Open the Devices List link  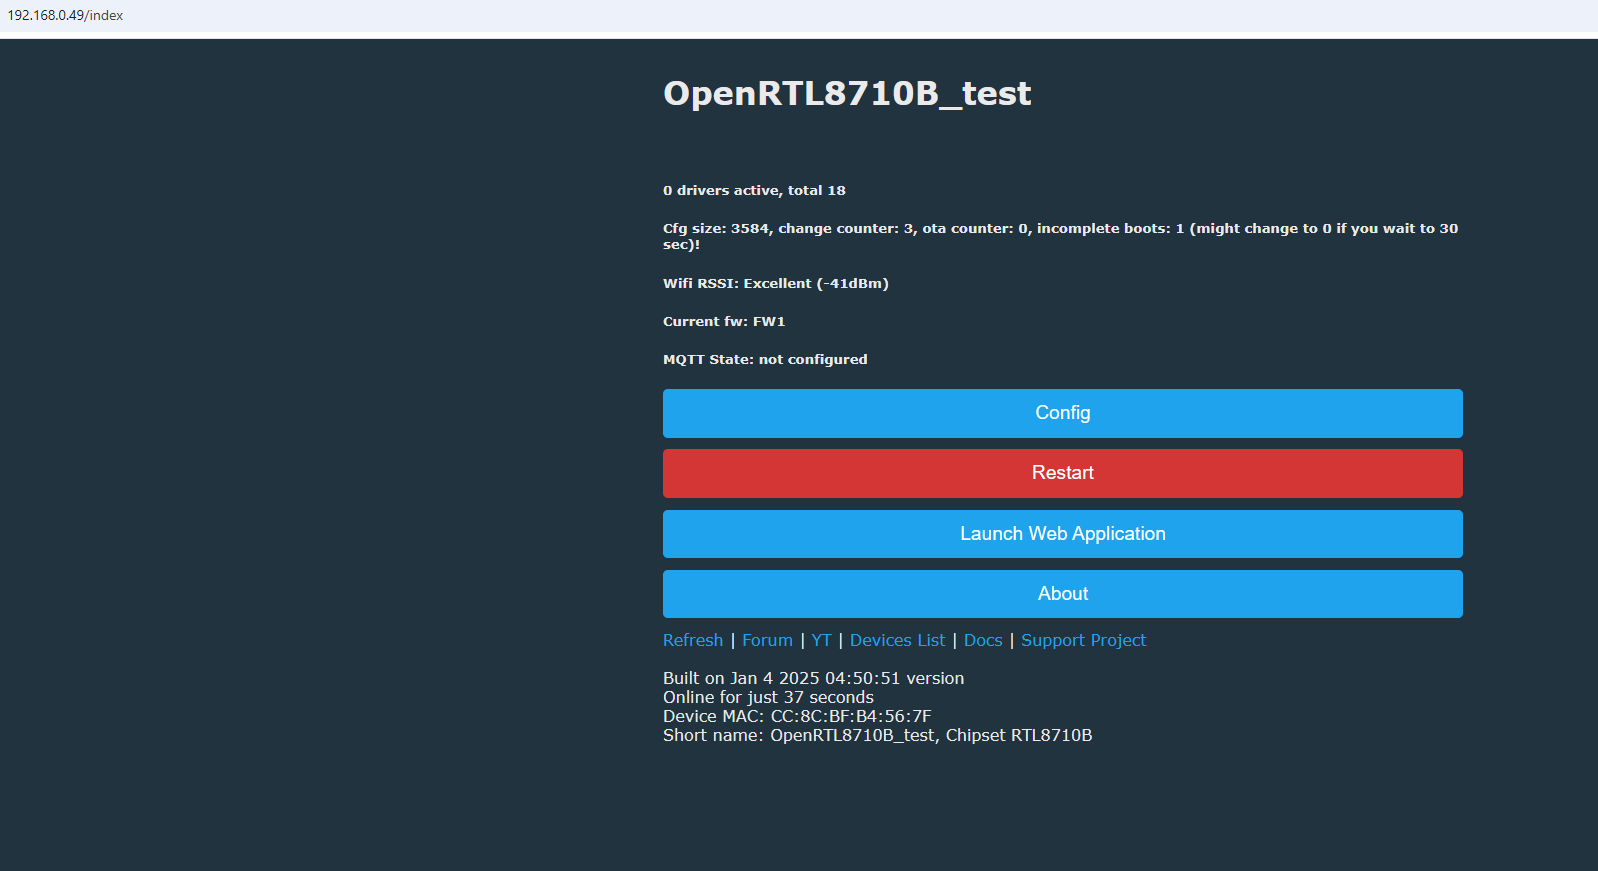897,640
